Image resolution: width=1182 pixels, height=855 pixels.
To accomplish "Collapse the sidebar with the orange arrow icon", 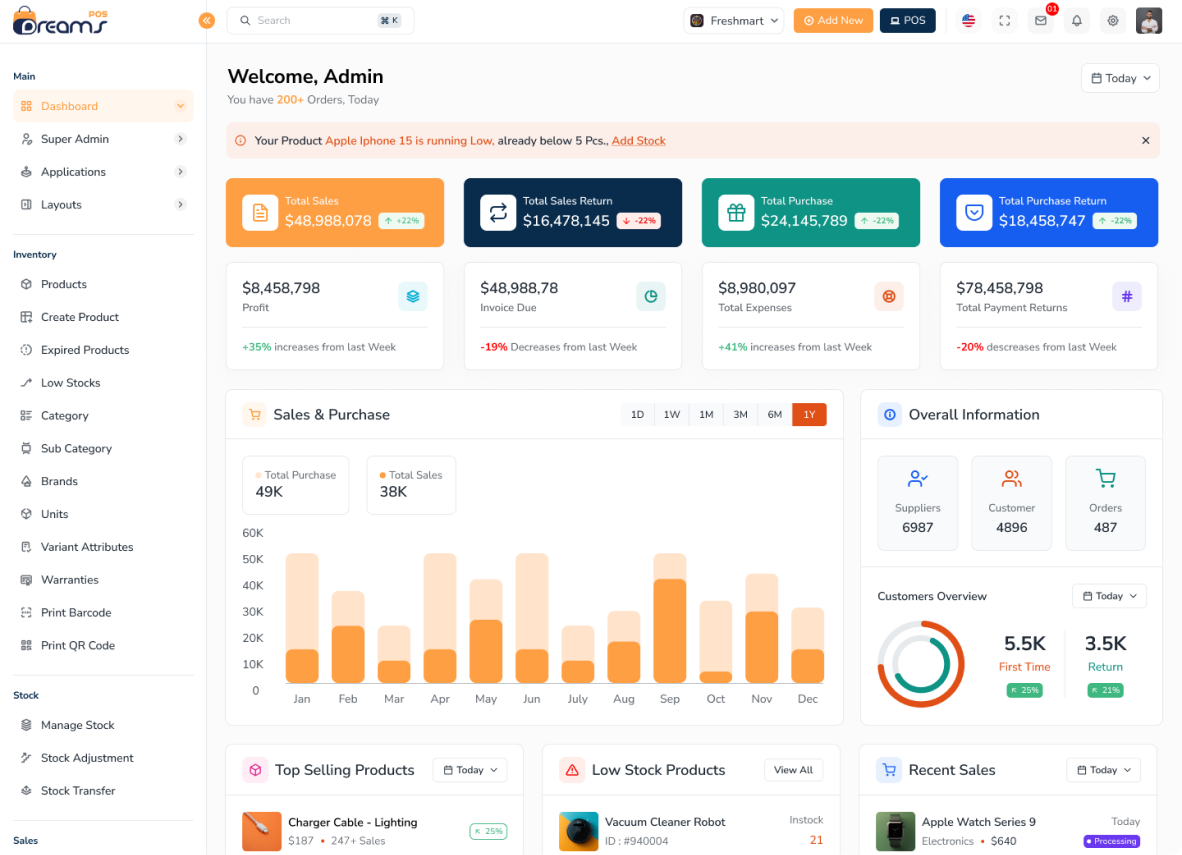I will 207,20.
